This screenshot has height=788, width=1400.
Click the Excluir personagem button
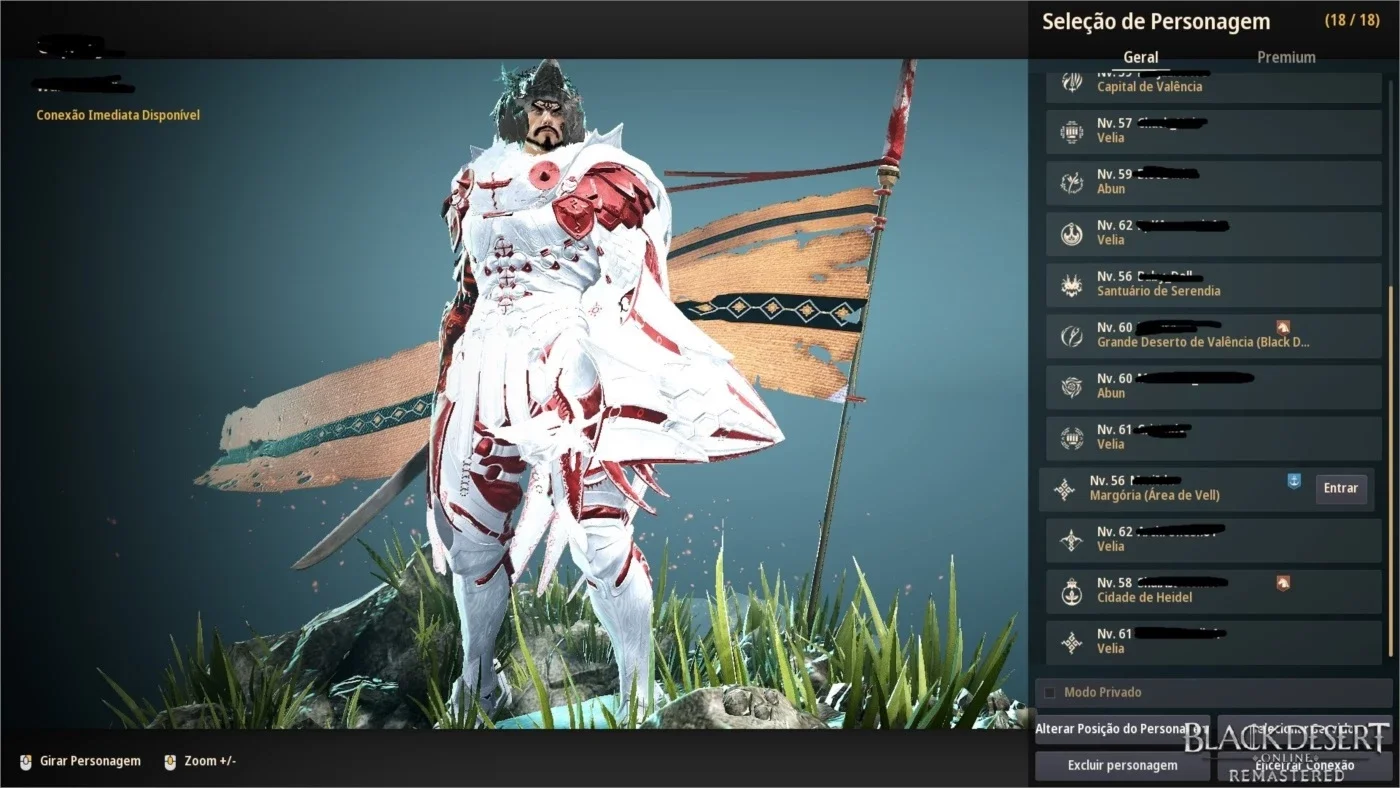[1122, 766]
